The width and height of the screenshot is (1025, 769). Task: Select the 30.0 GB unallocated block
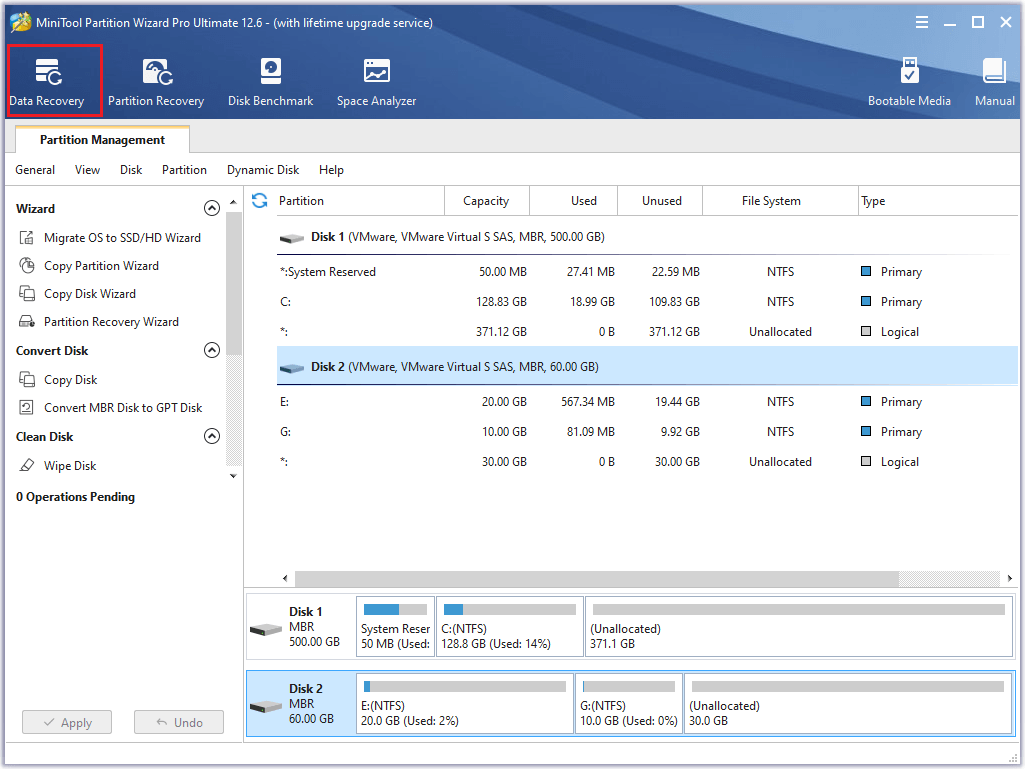point(849,704)
